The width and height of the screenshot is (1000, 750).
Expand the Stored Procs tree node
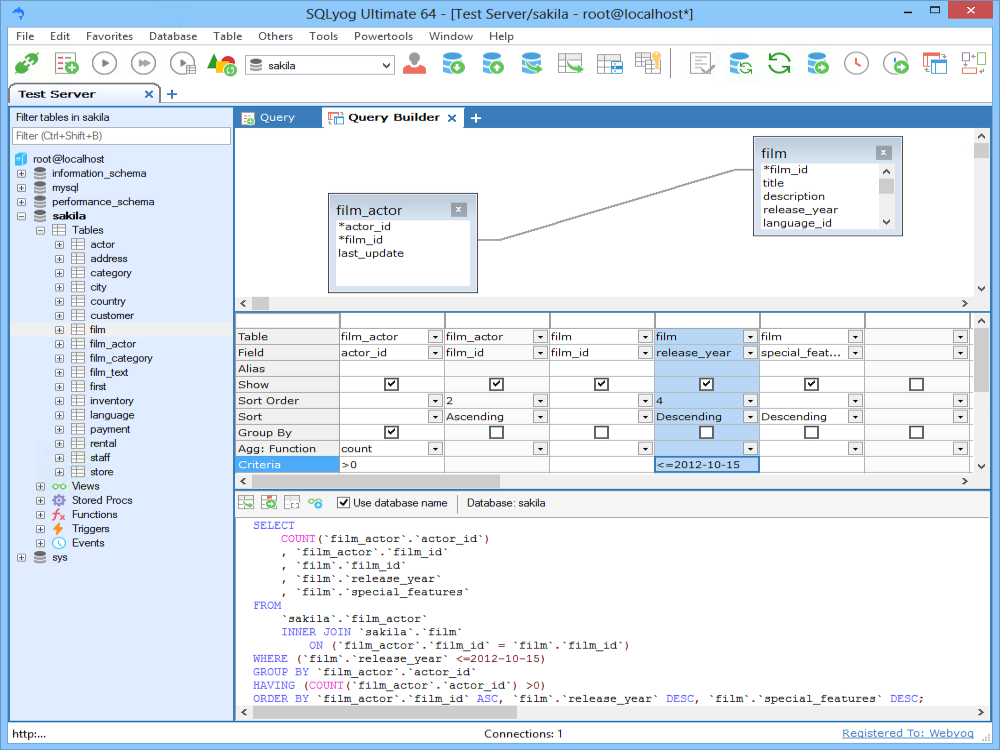pos(41,500)
